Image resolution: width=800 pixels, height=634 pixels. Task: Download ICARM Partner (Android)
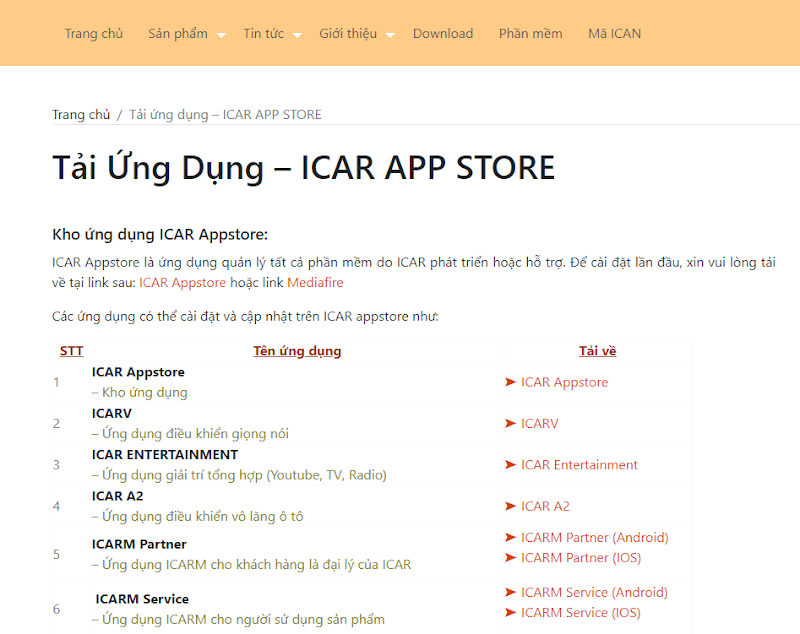pos(594,538)
